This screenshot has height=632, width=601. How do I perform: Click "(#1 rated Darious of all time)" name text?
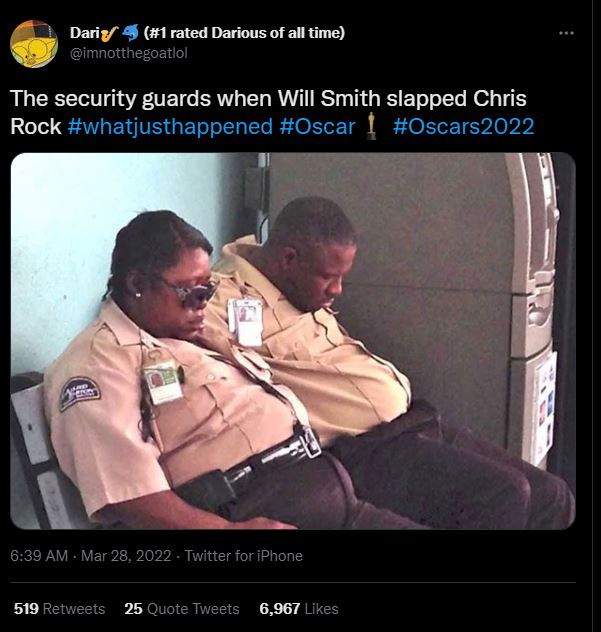click(x=244, y=33)
